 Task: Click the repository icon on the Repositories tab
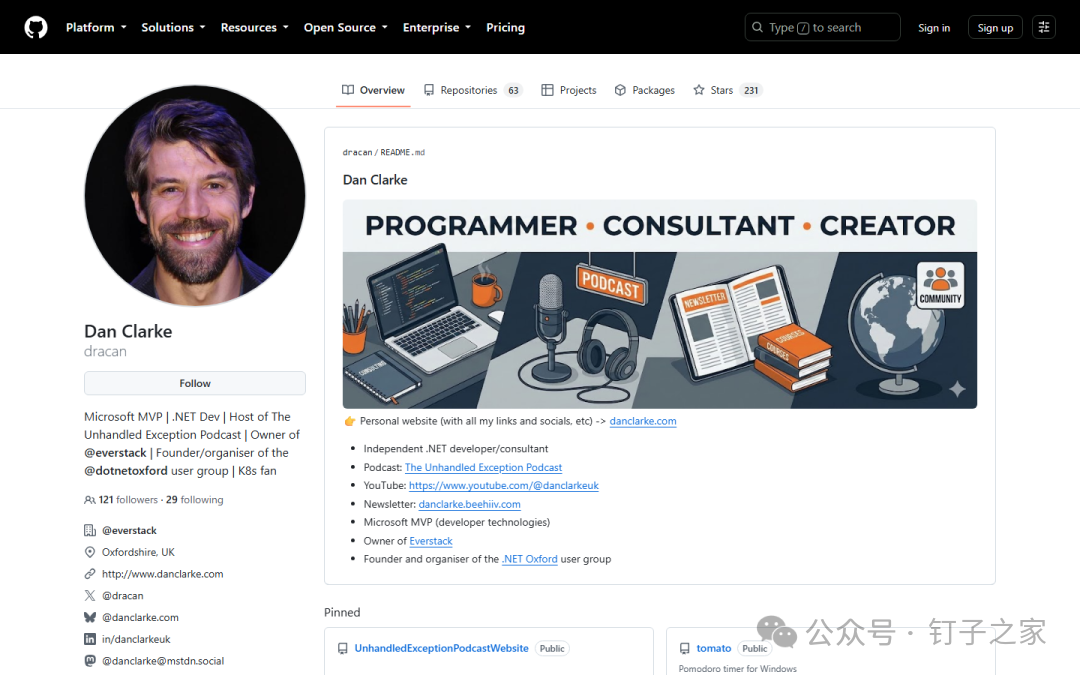point(429,90)
